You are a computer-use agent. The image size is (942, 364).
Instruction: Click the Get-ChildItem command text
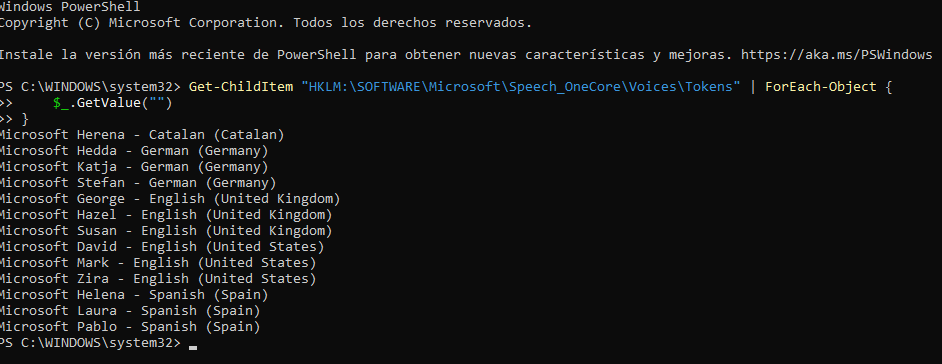241,86
